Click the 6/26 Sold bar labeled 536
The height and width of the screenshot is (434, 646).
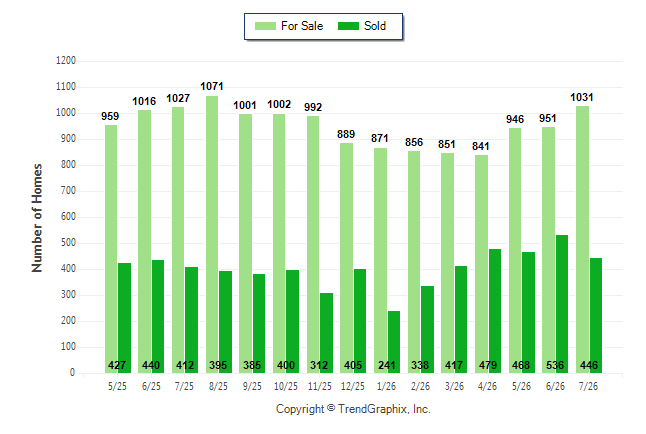pyautogui.click(x=562, y=304)
